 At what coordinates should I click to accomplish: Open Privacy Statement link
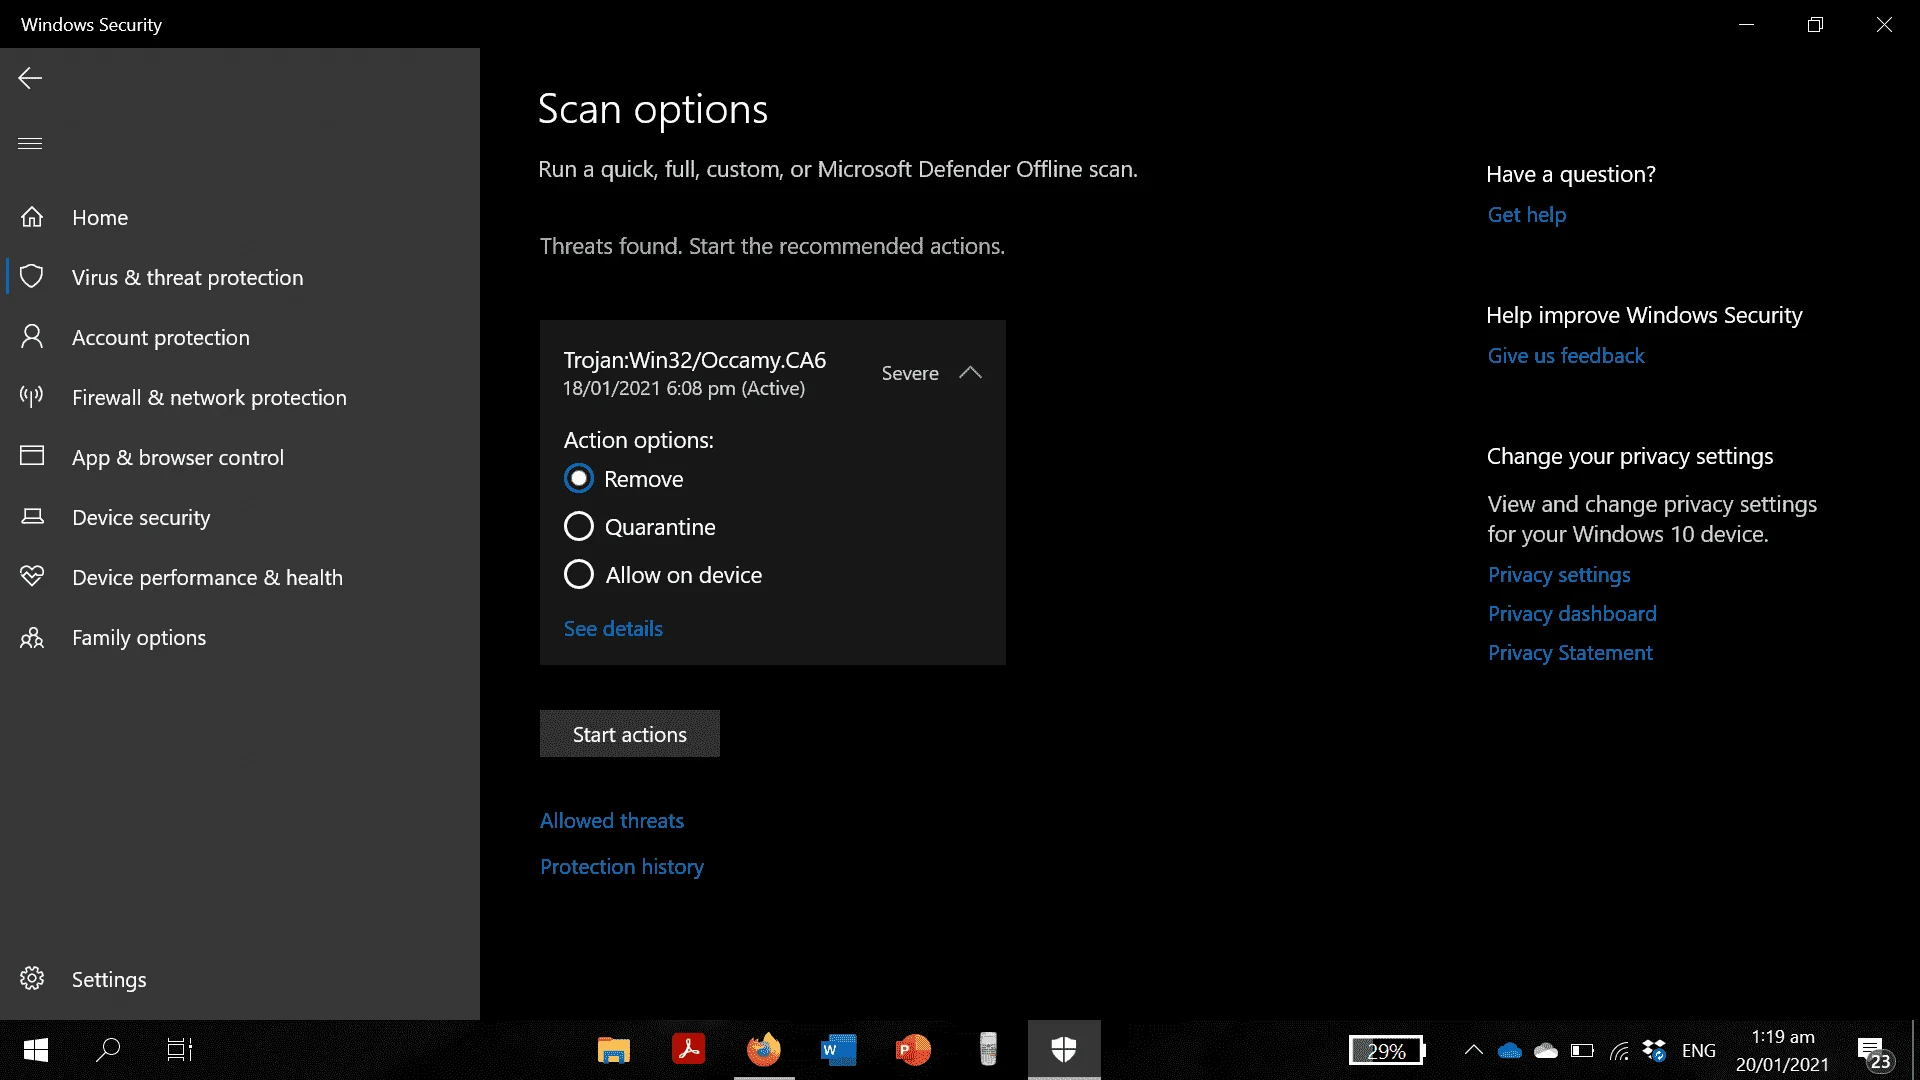(1570, 652)
